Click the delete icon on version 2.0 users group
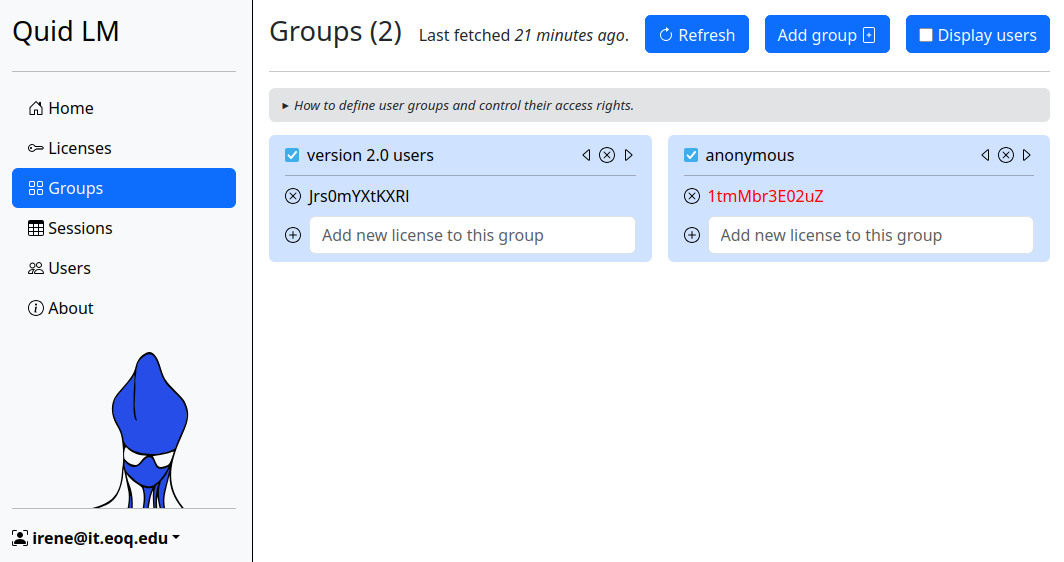The height and width of the screenshot is (562, 1064). 607,155
